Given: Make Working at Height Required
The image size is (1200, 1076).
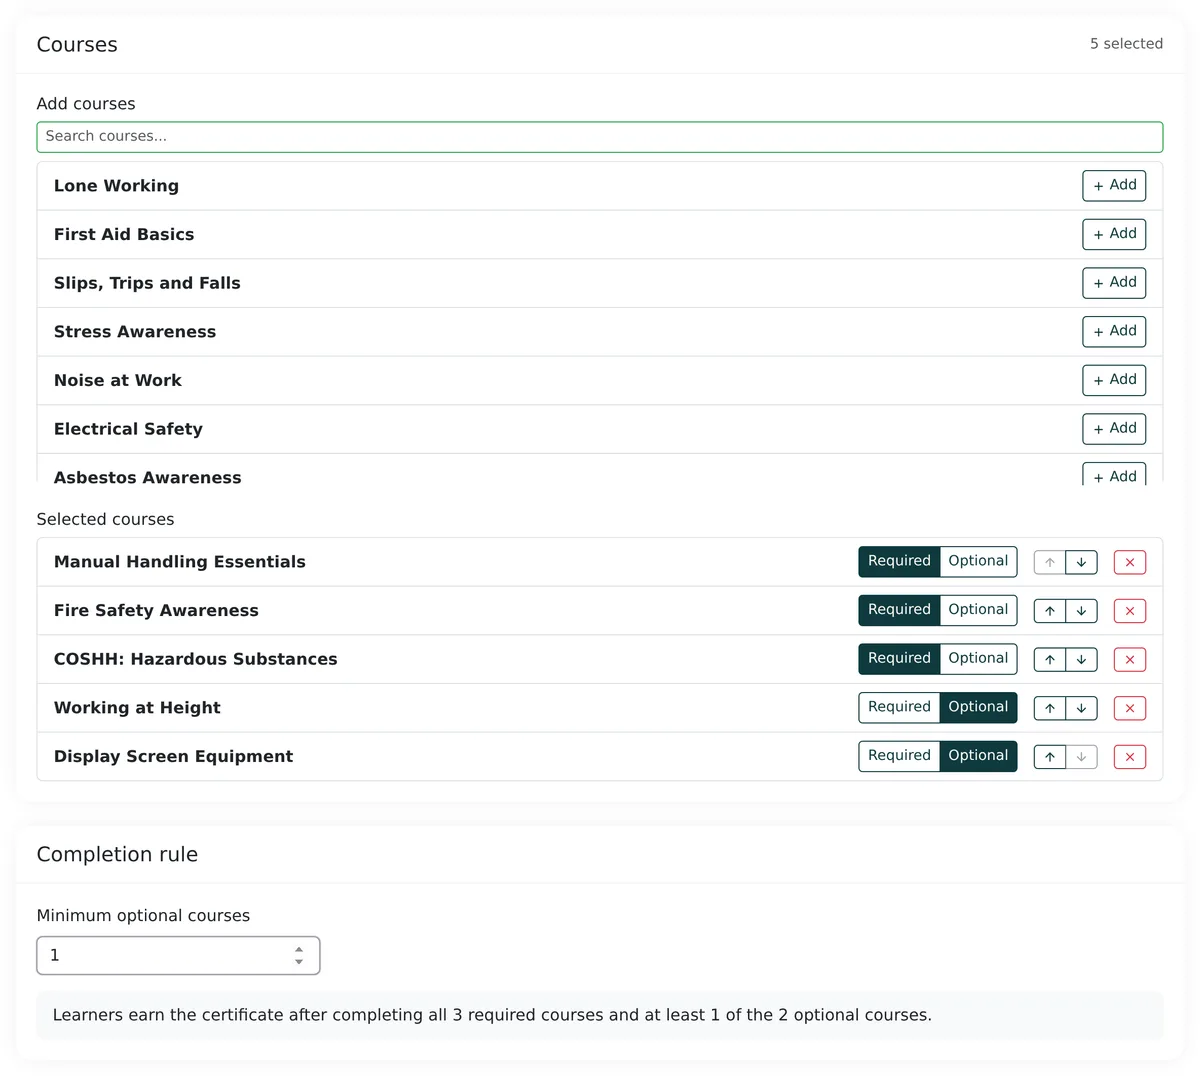Looking at the screenshot, I should [899, 707].
